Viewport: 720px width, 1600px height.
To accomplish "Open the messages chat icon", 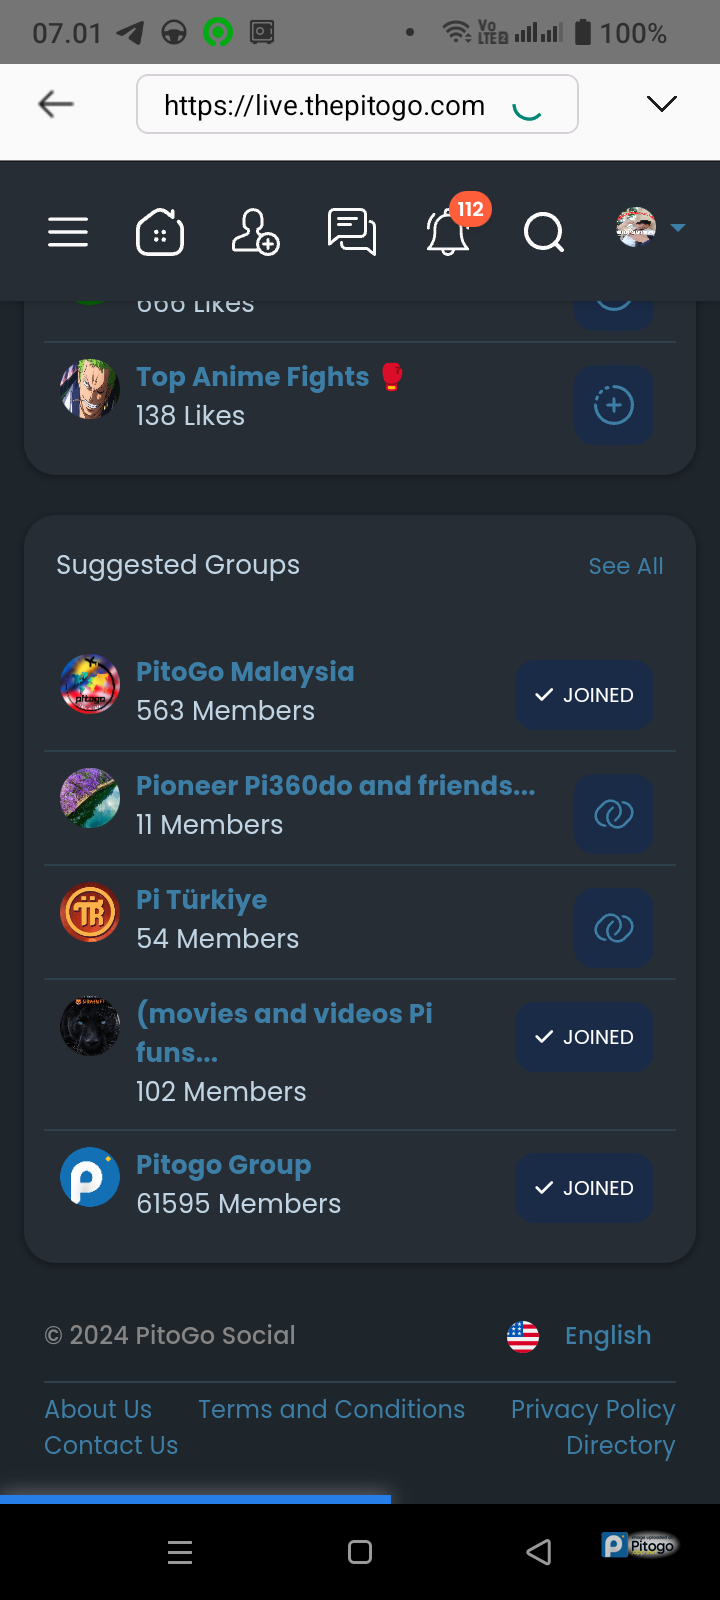I will [x=352, y=232].
